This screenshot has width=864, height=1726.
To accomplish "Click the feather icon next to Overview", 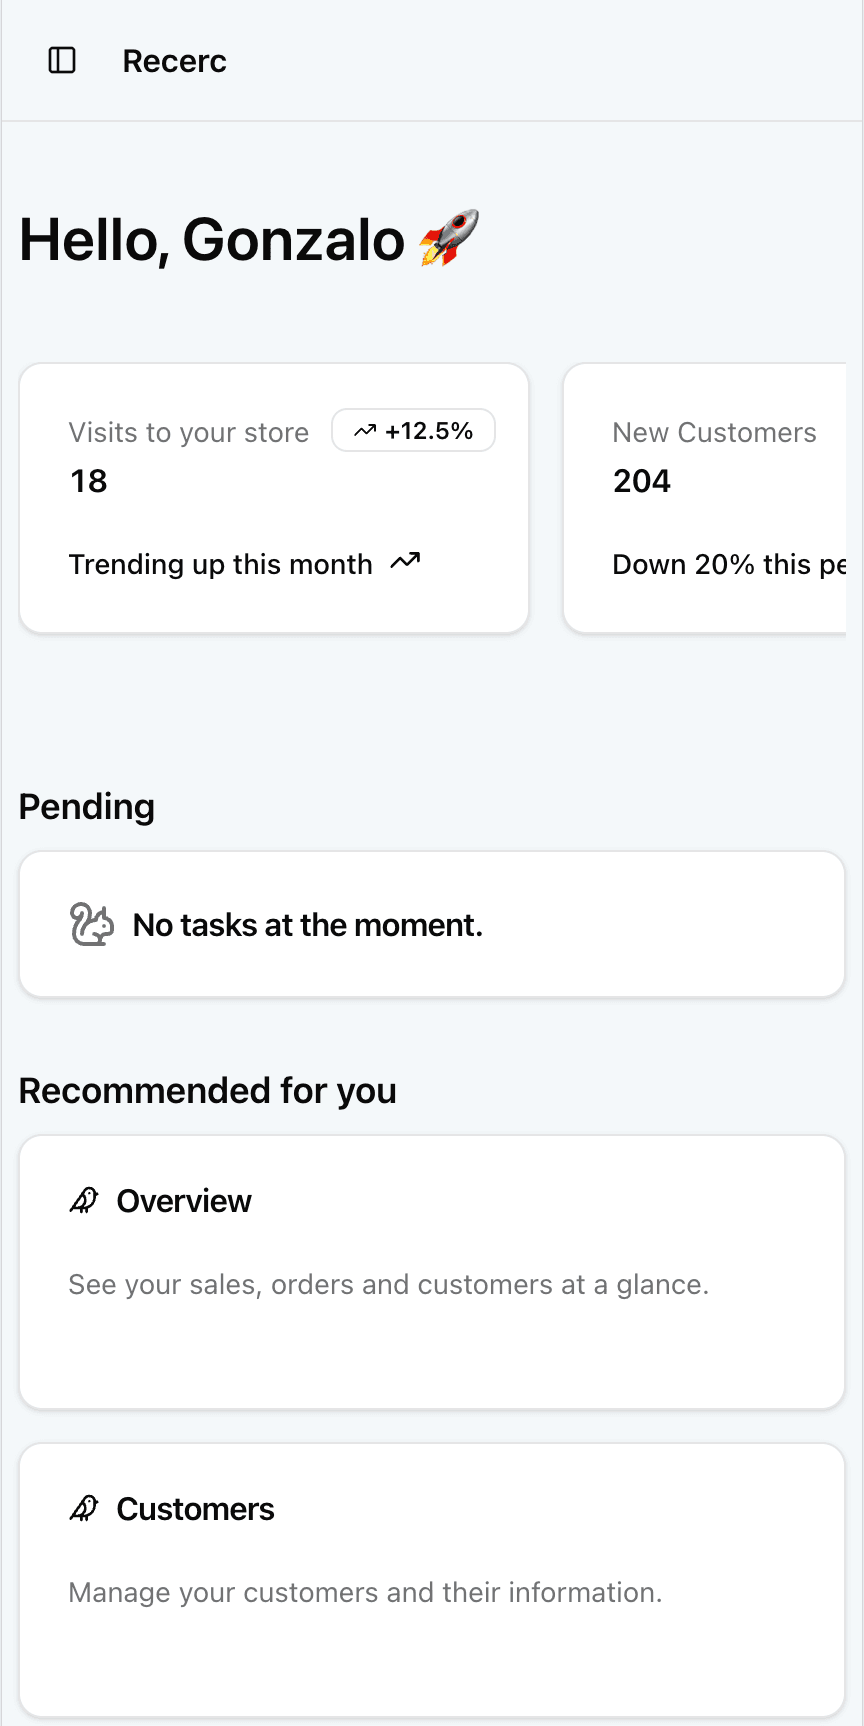I will tap(85, 1200).
